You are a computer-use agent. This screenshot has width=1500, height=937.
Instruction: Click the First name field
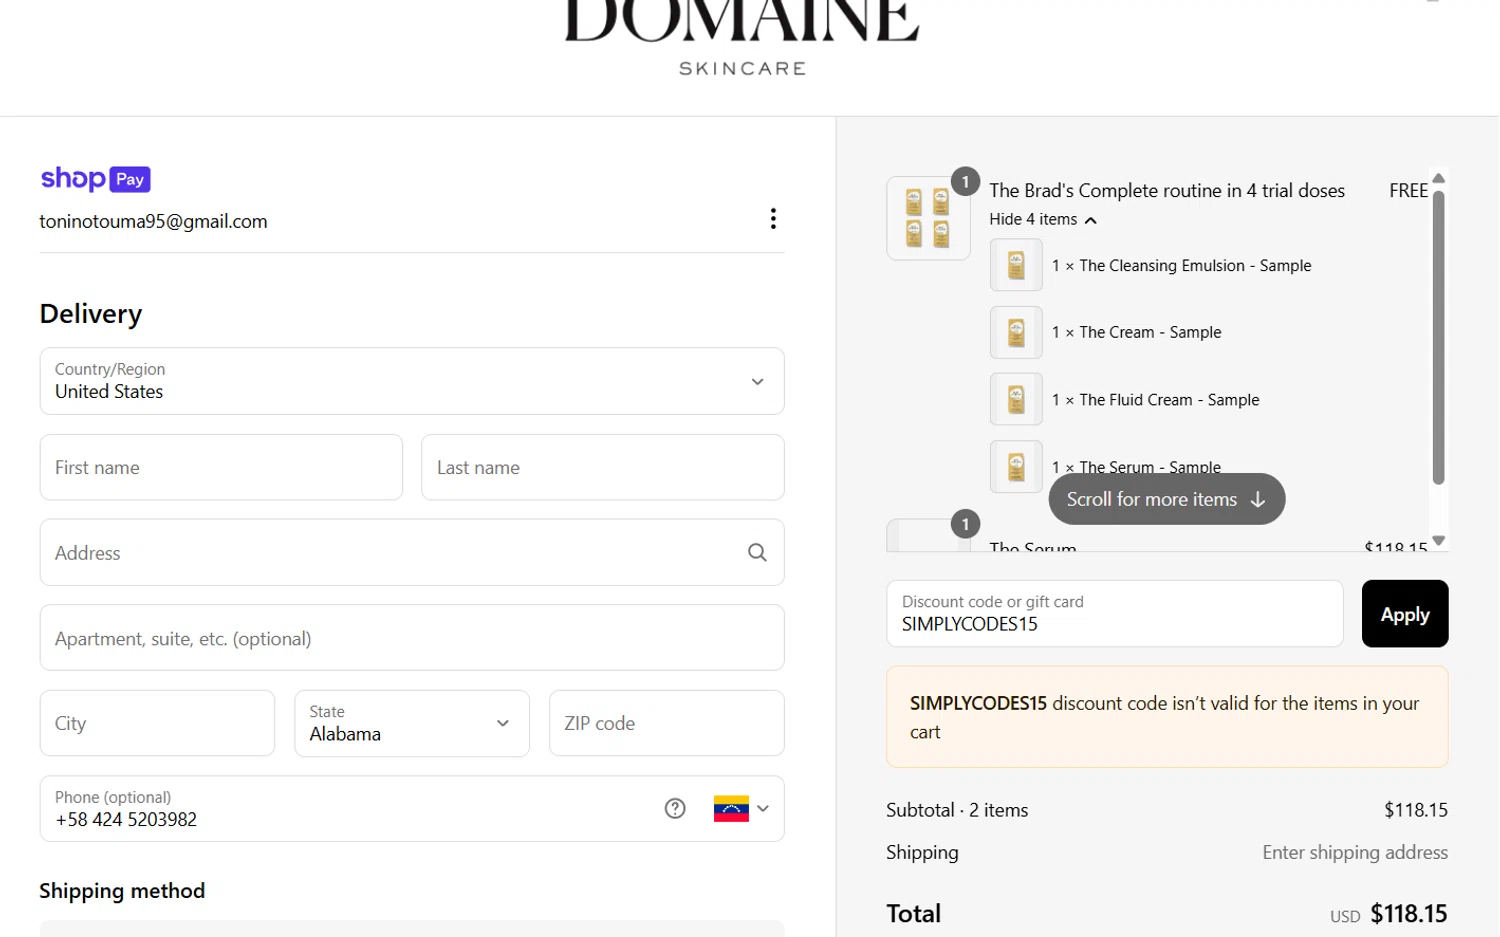[221, 467]
